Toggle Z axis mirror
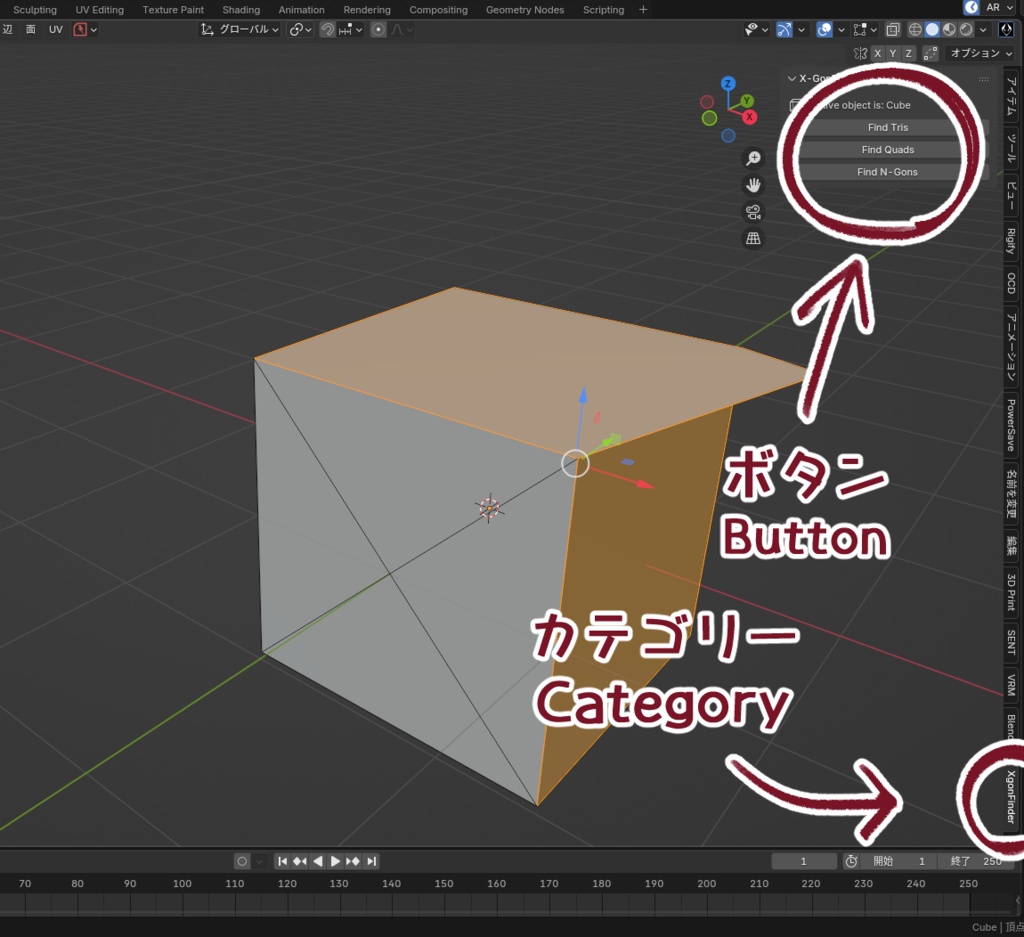Viewport: 1024px width, 937px height. coord(908,54)
